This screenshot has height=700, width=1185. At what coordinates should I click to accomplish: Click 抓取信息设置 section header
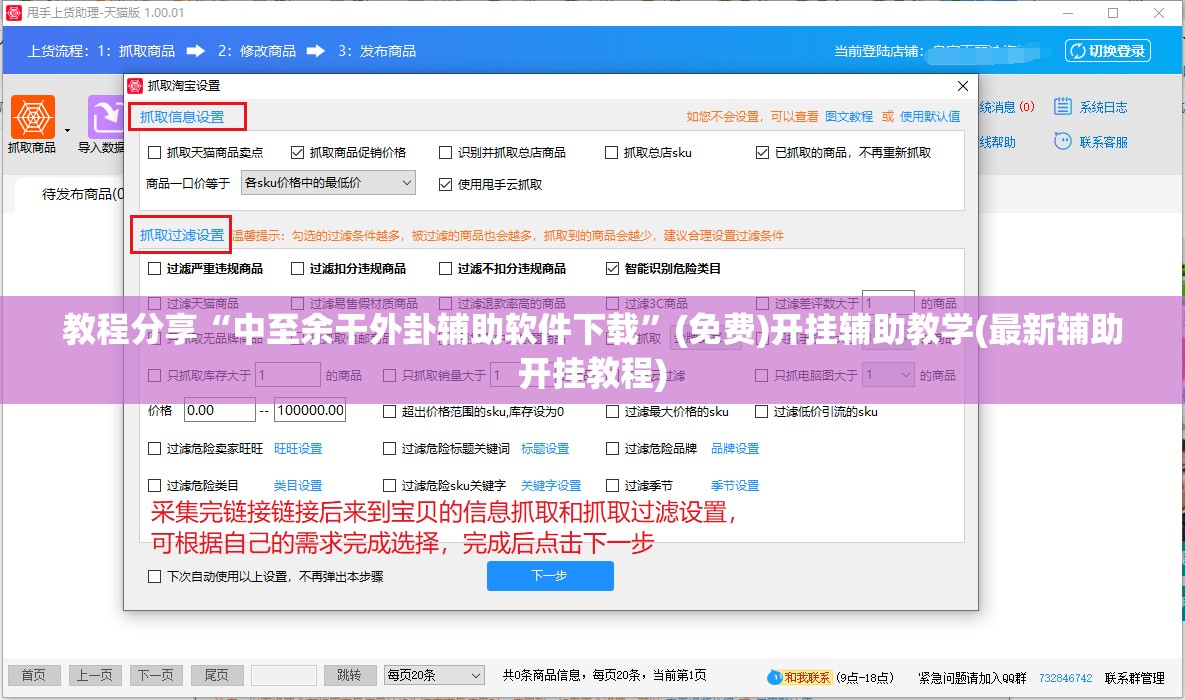point(182,117)
